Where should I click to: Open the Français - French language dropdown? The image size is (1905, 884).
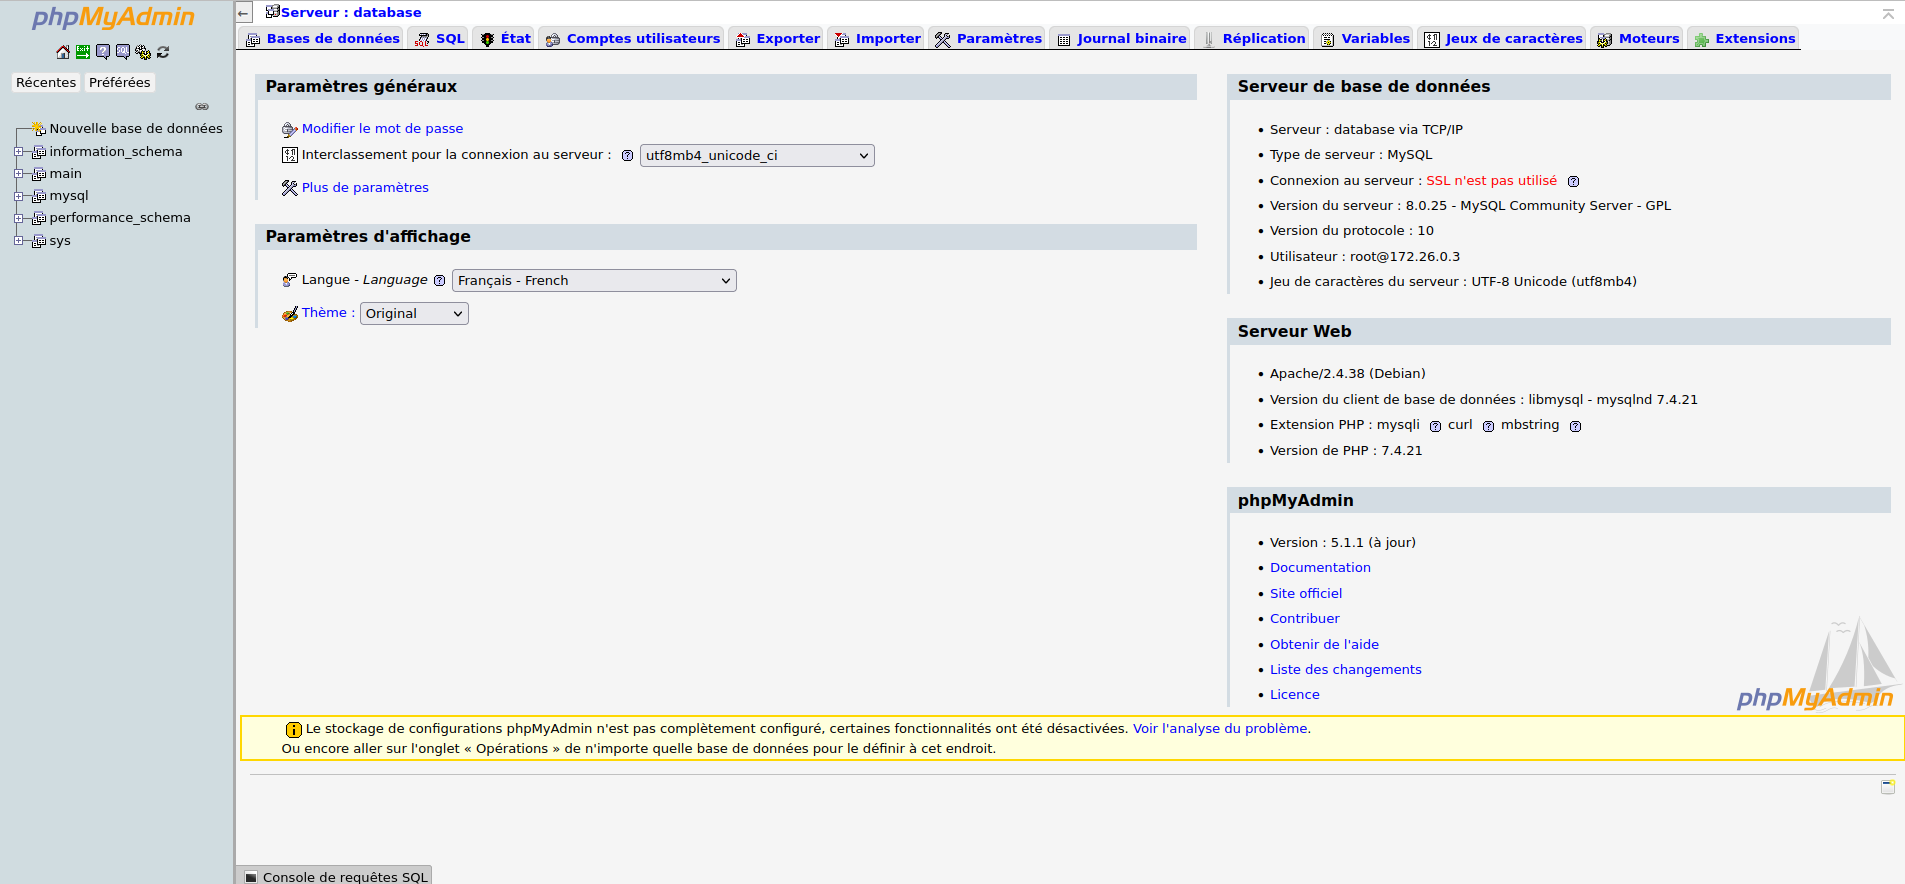pyautogui.click(x=594, y=280)
